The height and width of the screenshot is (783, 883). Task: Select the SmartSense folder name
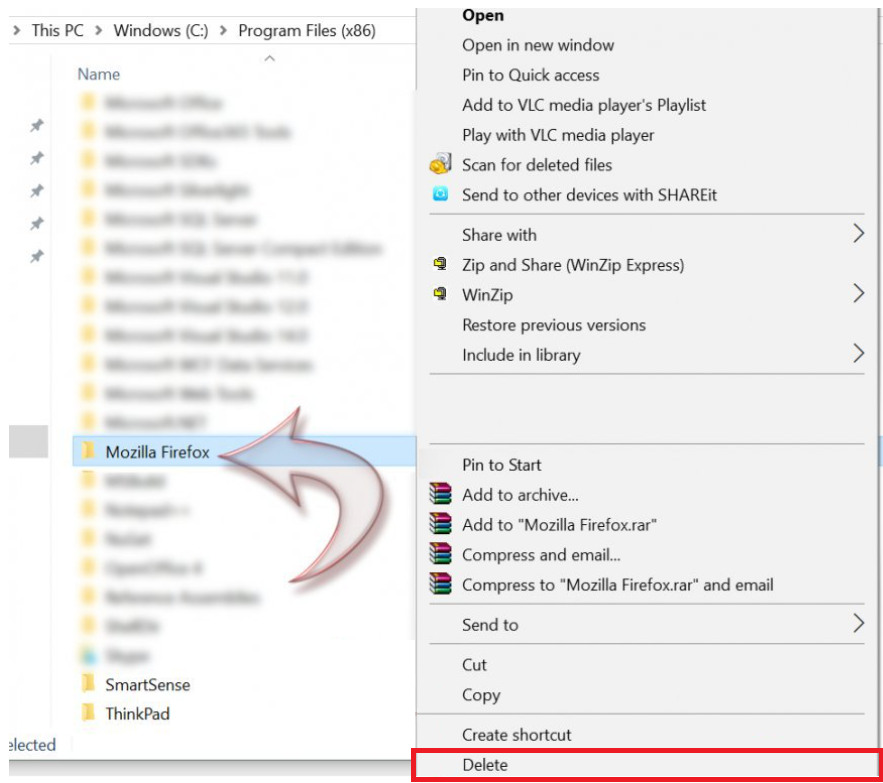tap(148, 684)
